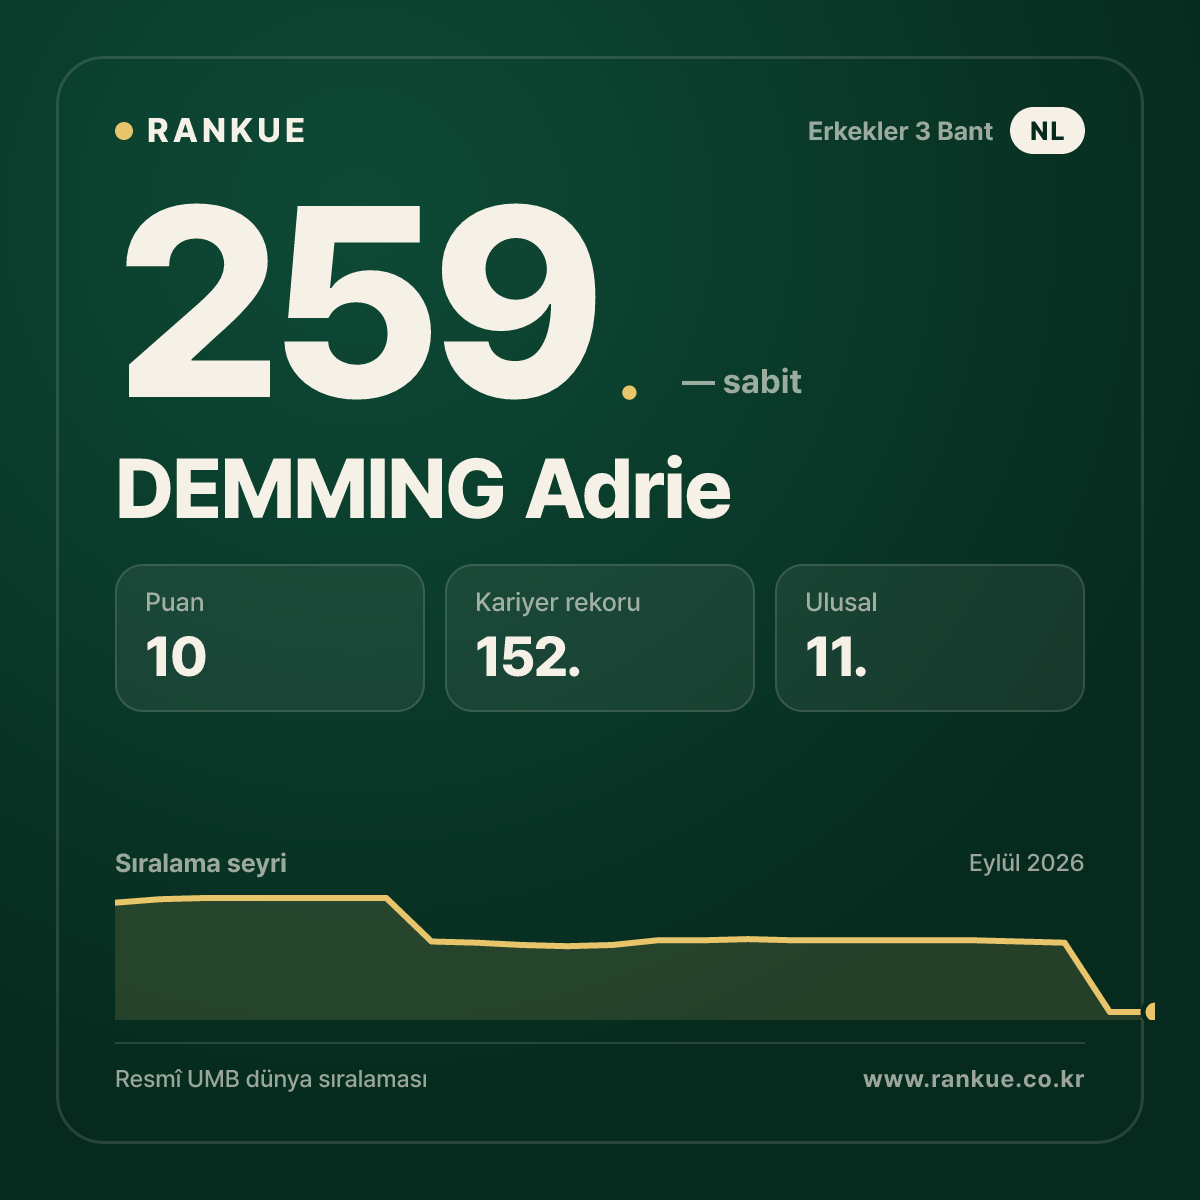Click the NL country badge
Viewport: 1200px width, 1200px height.
(x=1047, y=131)
